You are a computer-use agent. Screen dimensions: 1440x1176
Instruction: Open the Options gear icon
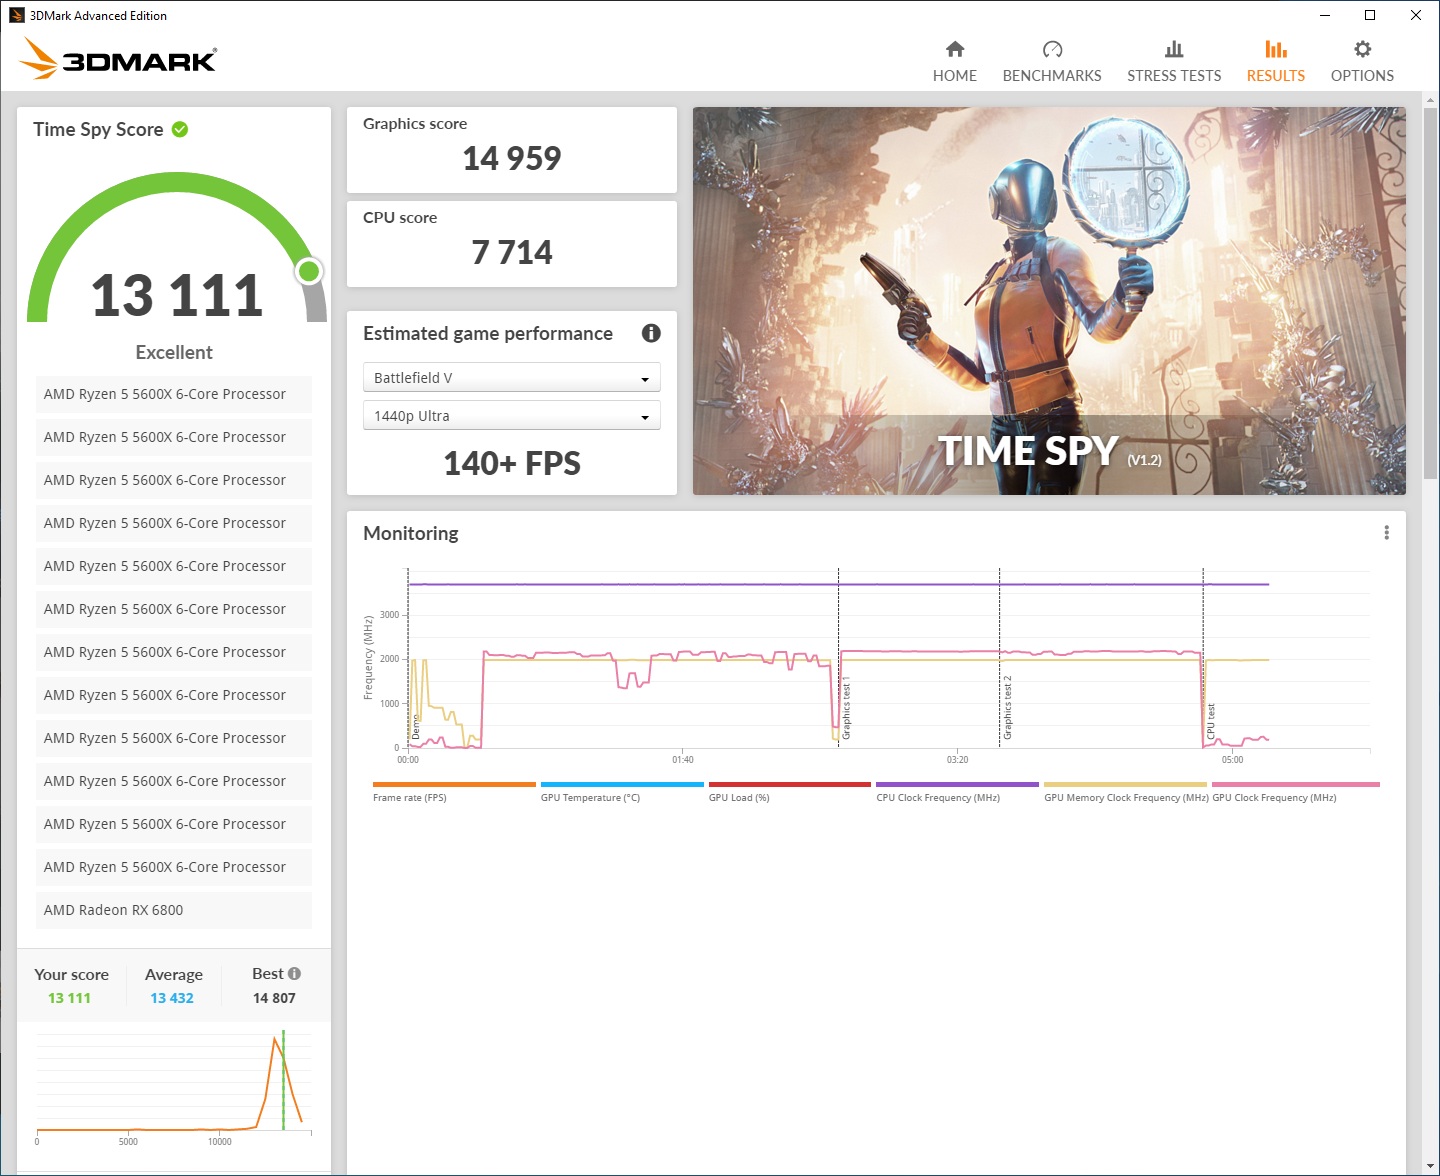[x=1362, y=49]
